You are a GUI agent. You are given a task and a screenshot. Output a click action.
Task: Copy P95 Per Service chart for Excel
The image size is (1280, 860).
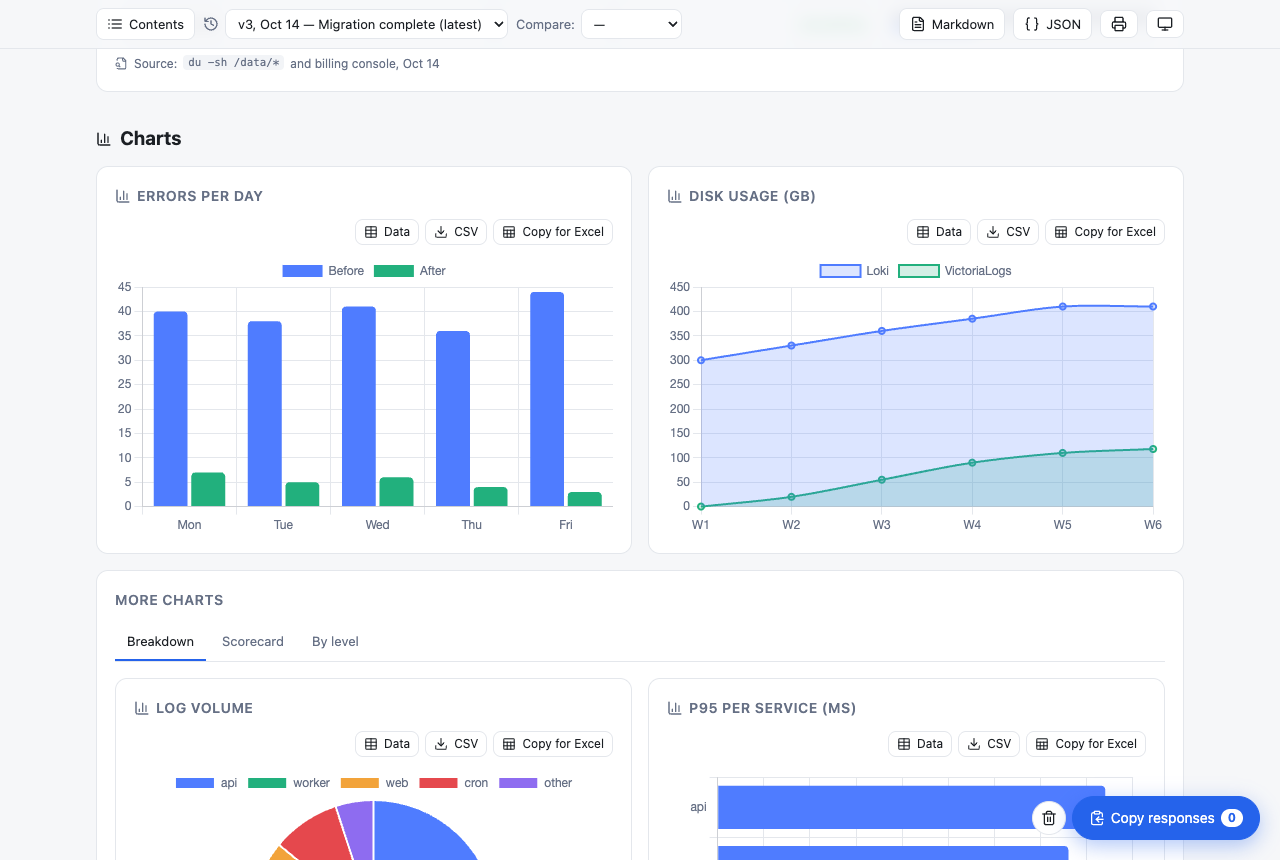1086,744
